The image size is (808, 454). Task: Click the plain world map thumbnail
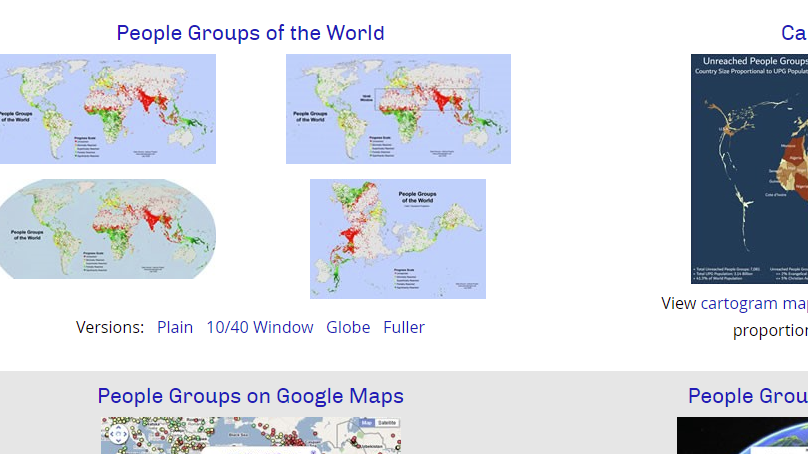point(108,109)
